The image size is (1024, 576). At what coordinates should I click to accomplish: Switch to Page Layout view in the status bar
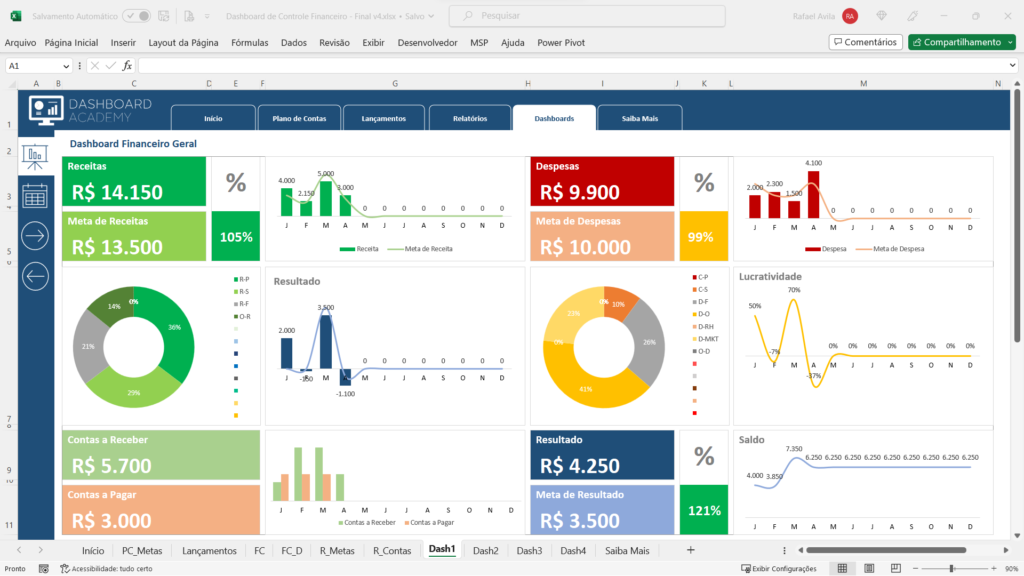pos(869,567)
